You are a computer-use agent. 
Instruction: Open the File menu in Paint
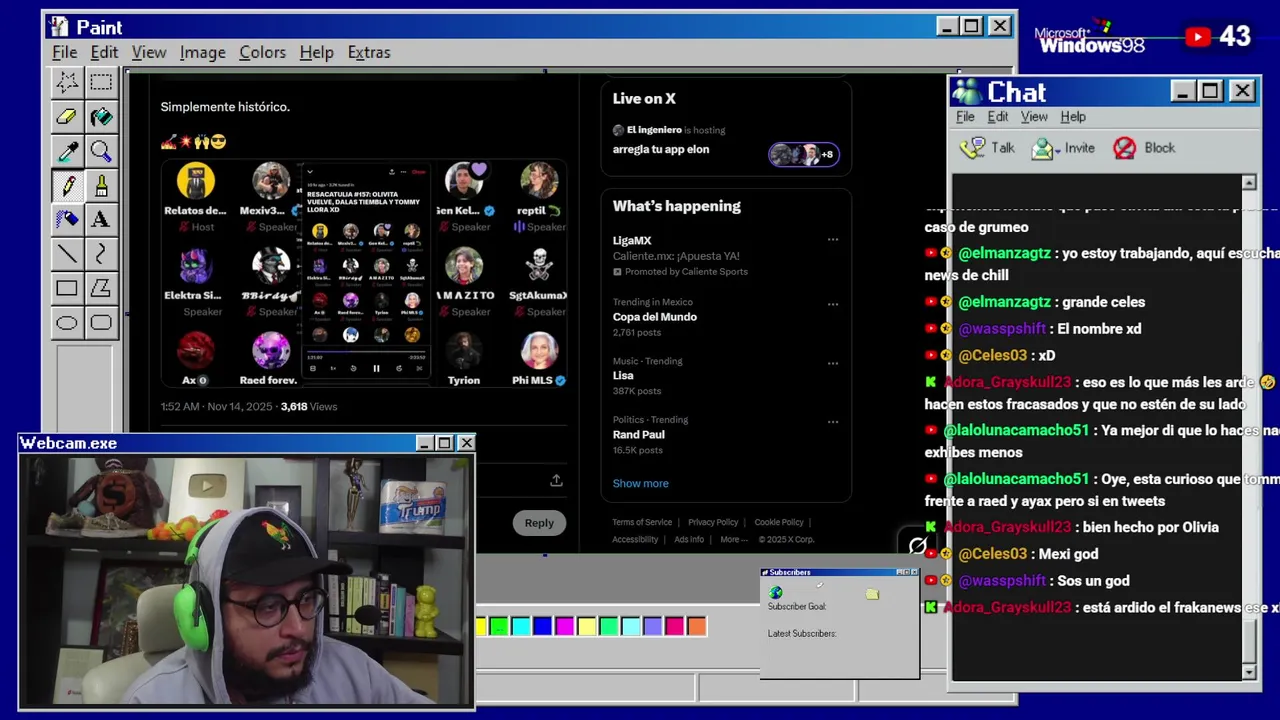click(x=65, y=52)
